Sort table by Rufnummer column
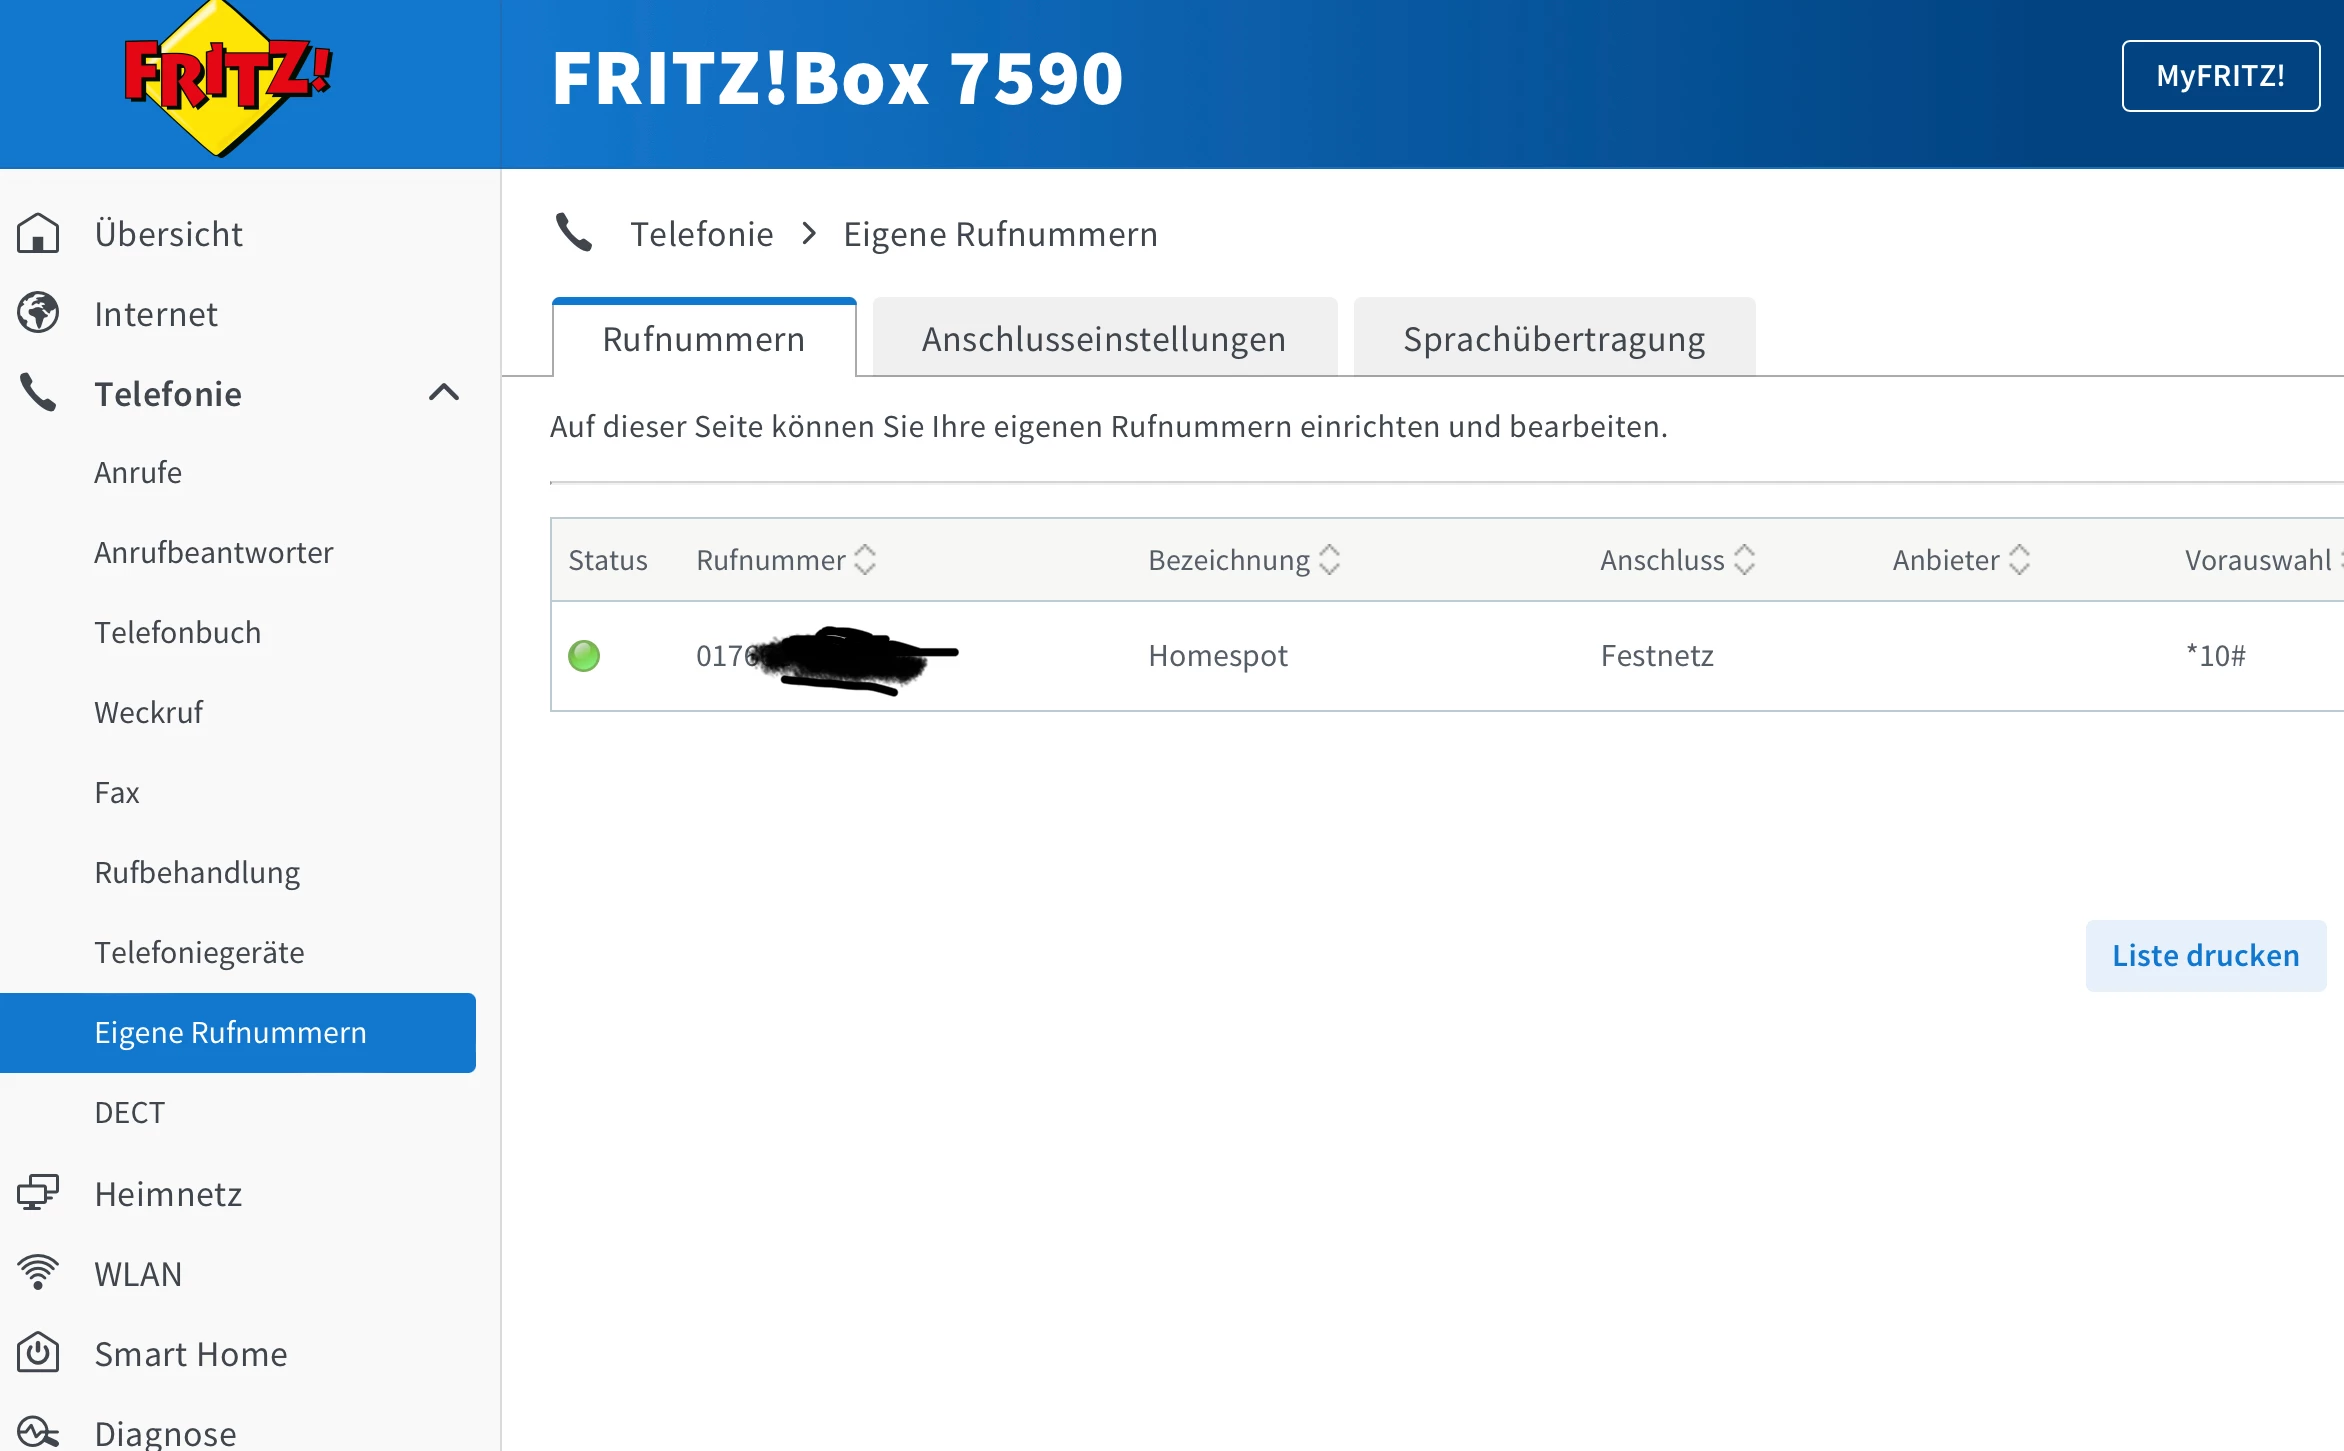The height and width of the screenshot is (1451, 2344). (x=865, y=560)
